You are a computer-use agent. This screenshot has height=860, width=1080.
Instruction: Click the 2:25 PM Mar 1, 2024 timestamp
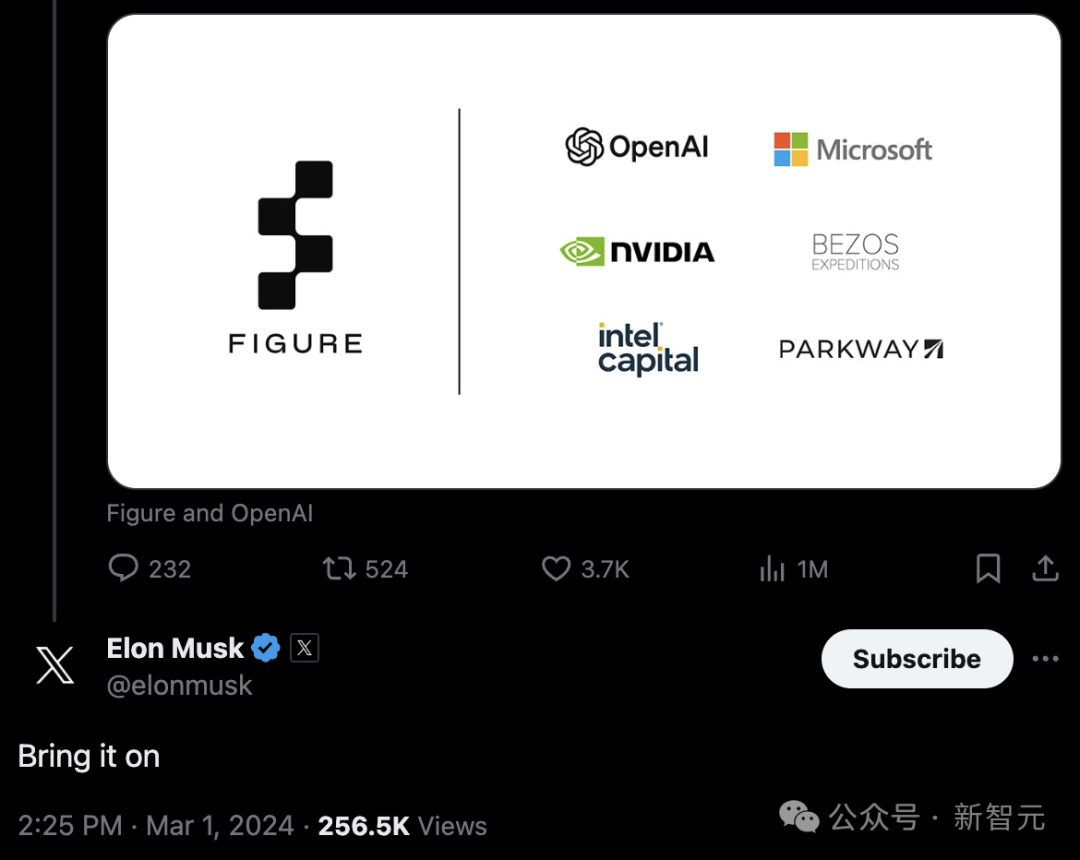click(x=156, y=826)
